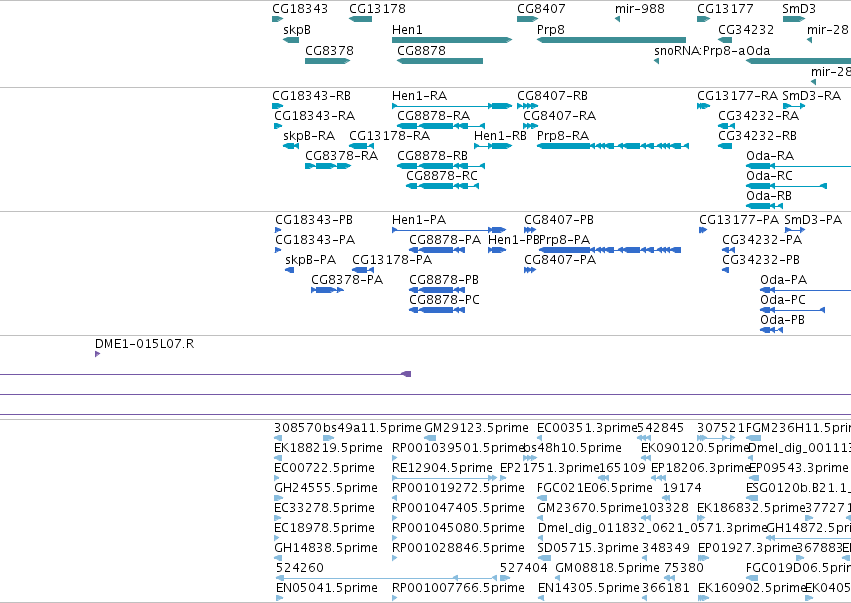
Task: Click the CG8407-RB transcript label
Action: (x=552, y=96)
